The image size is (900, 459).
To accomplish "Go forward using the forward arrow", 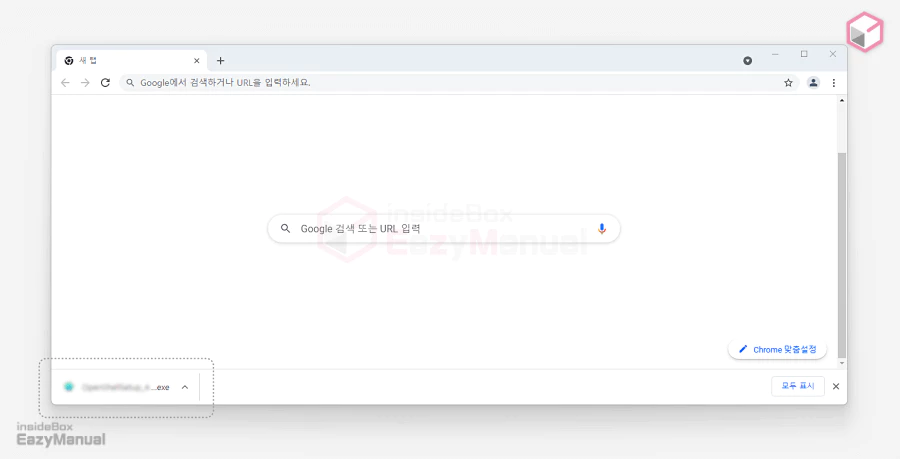I will (85, 83).
